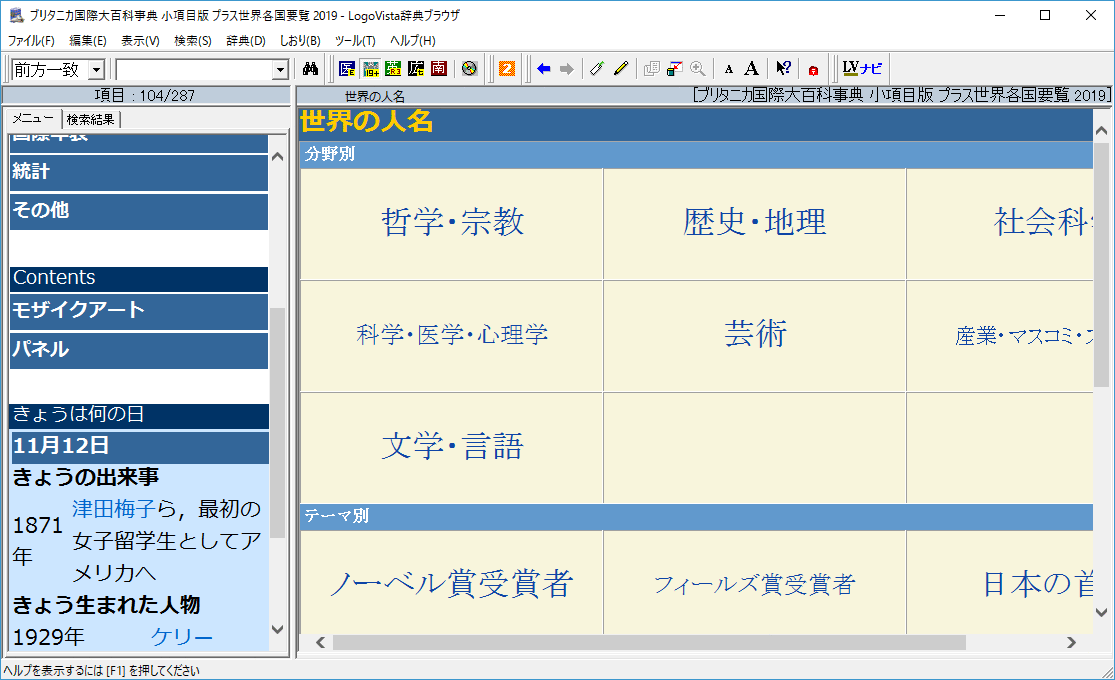Open the 表示(V) menu
1115x680 pixels.
coord(140,41)
